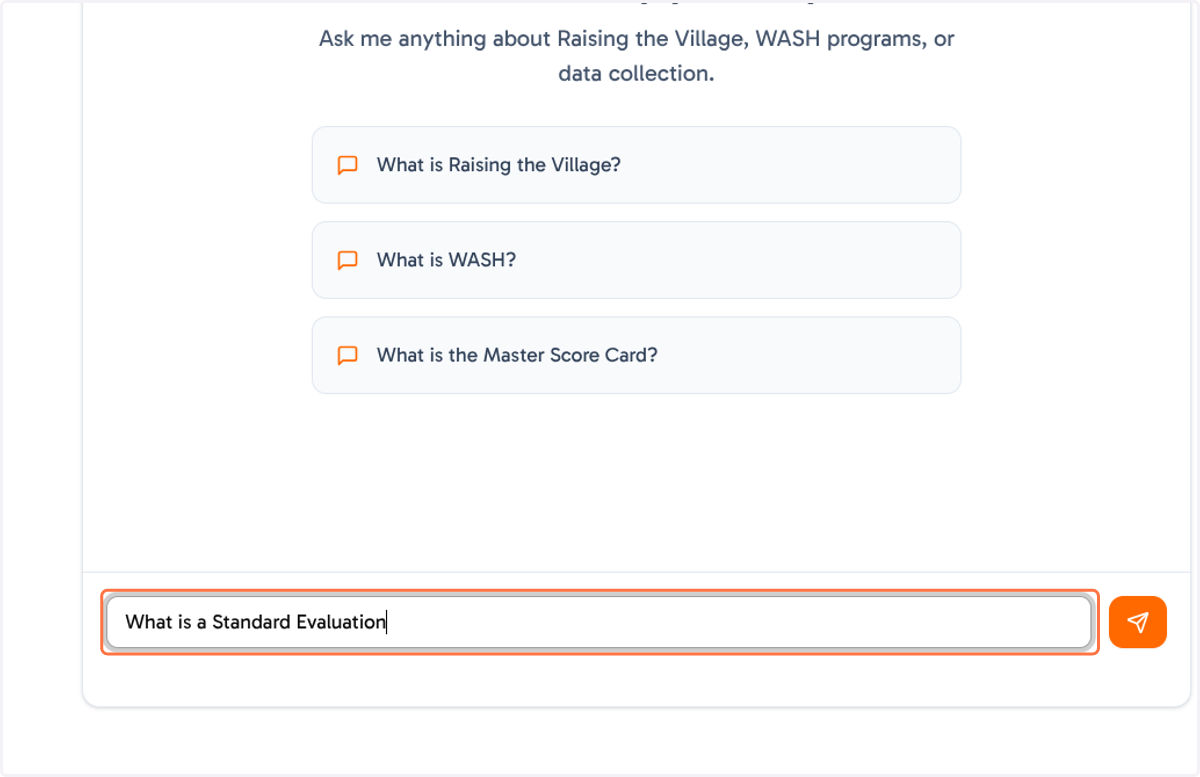
Task: Focus the message input field
Action: point(599,622)
